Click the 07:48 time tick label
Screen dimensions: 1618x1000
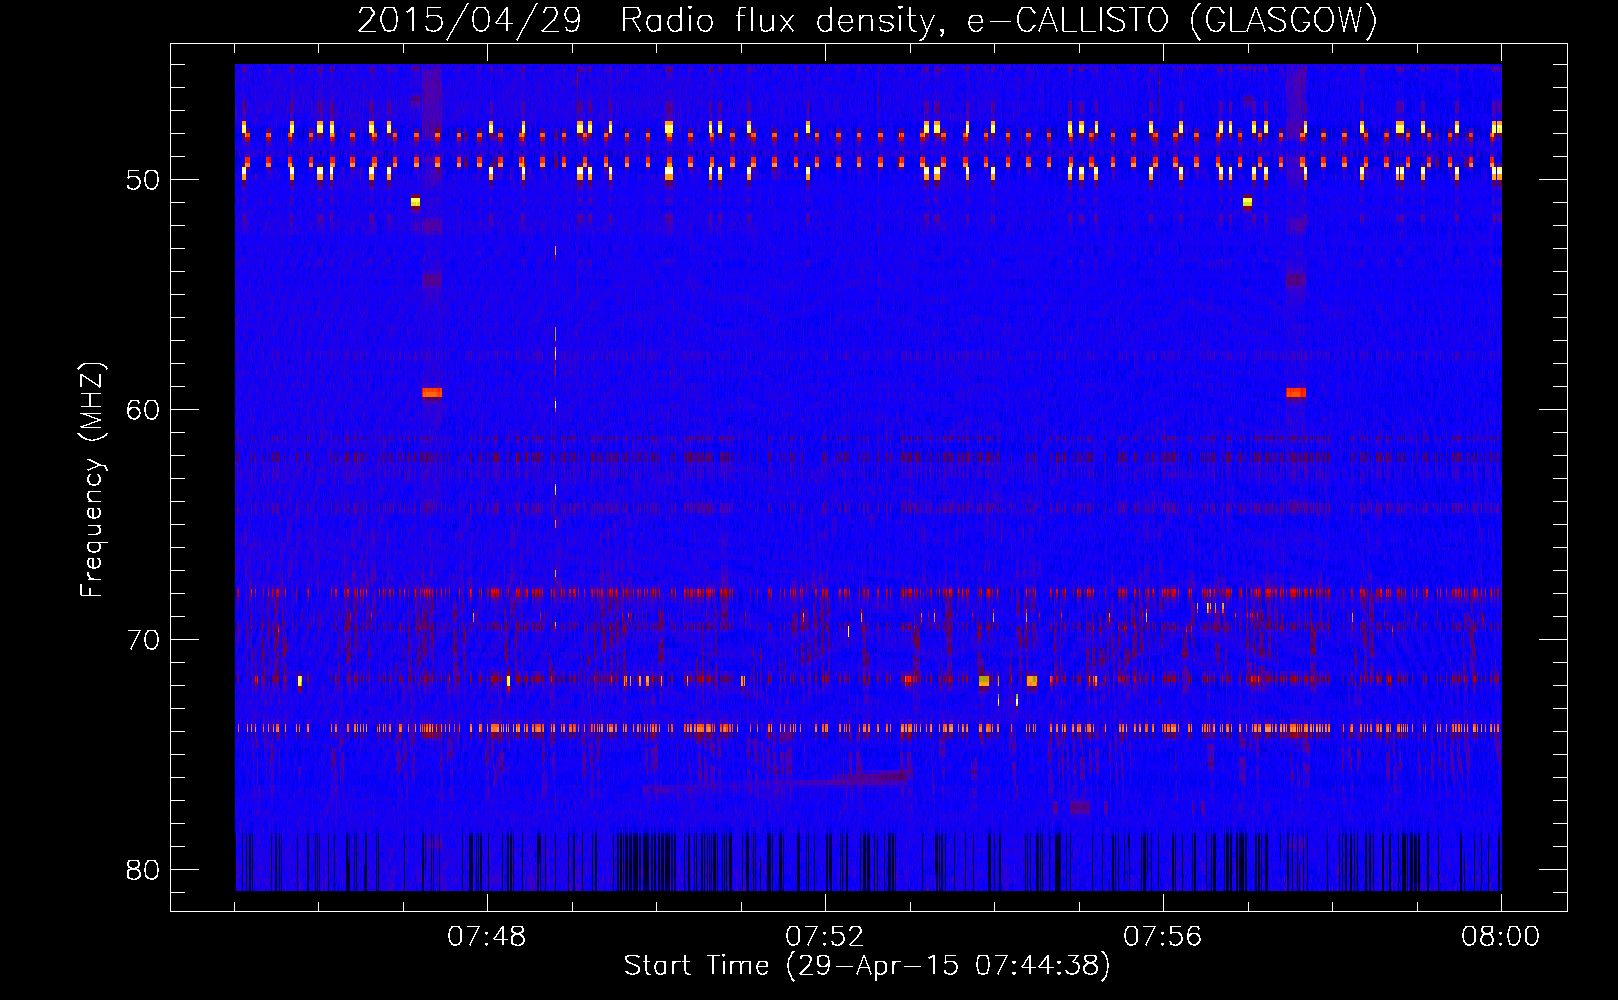click(x=486, y=937)
